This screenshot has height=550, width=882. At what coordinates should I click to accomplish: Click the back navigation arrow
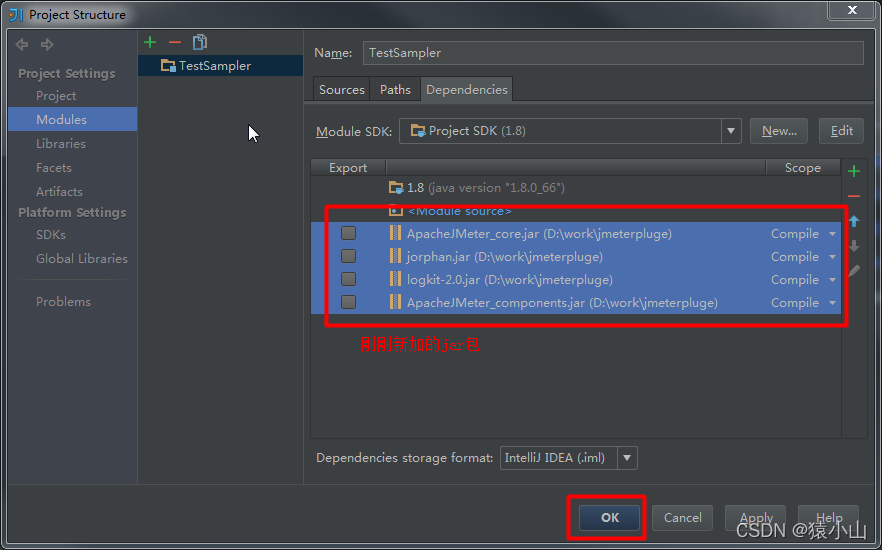(x=22, y=44)
